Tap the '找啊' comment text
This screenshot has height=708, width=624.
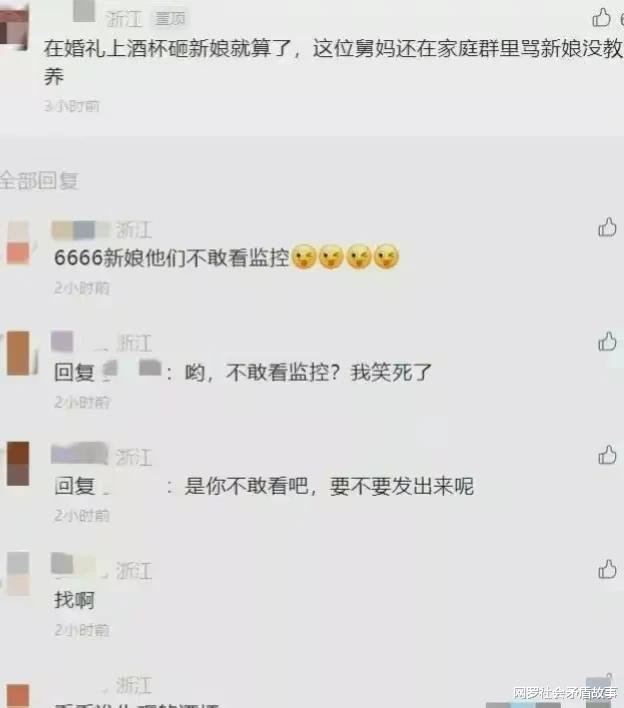click(x=75, y=601)
